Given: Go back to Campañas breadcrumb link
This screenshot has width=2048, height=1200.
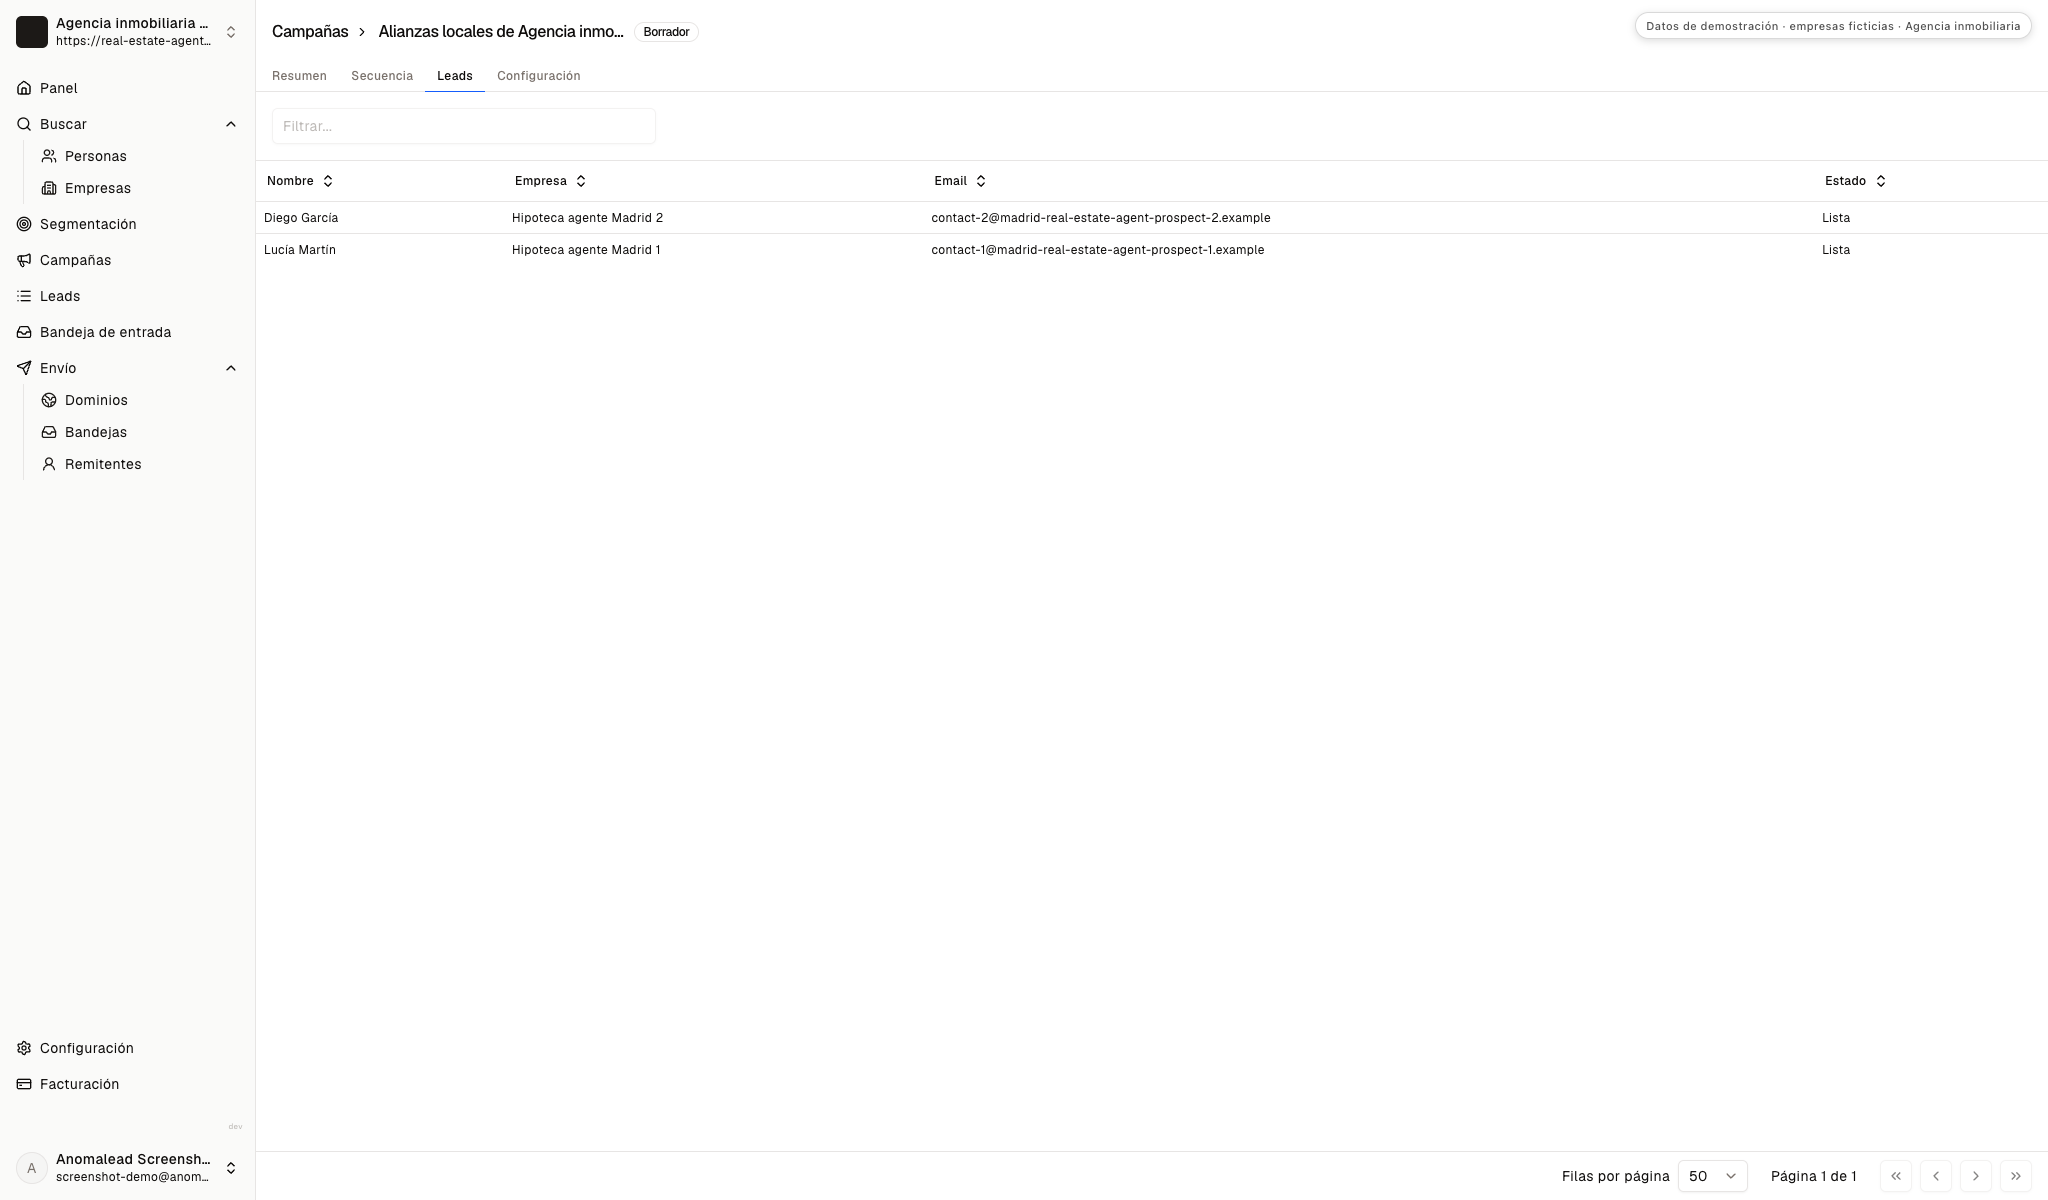Looking at the screenshot, I should [310, 32].
